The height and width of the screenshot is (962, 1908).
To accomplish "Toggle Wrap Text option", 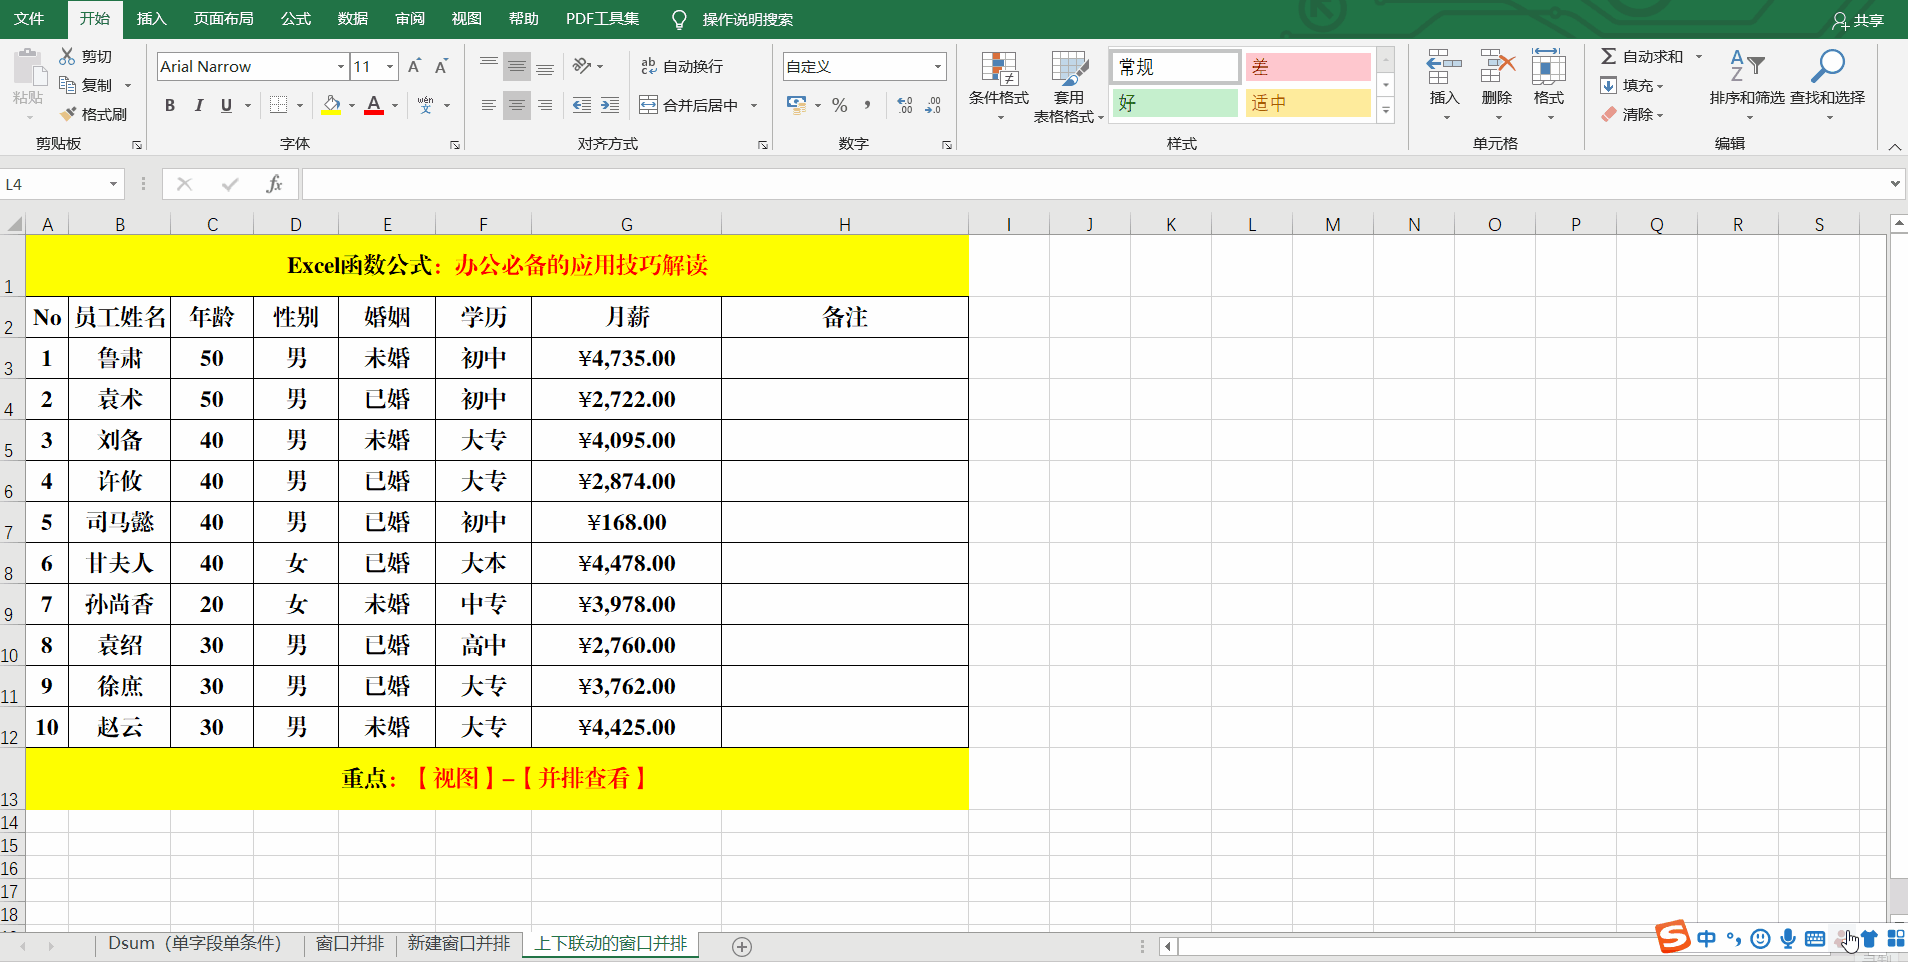I will pyautogui.click(x=682, y=66).
